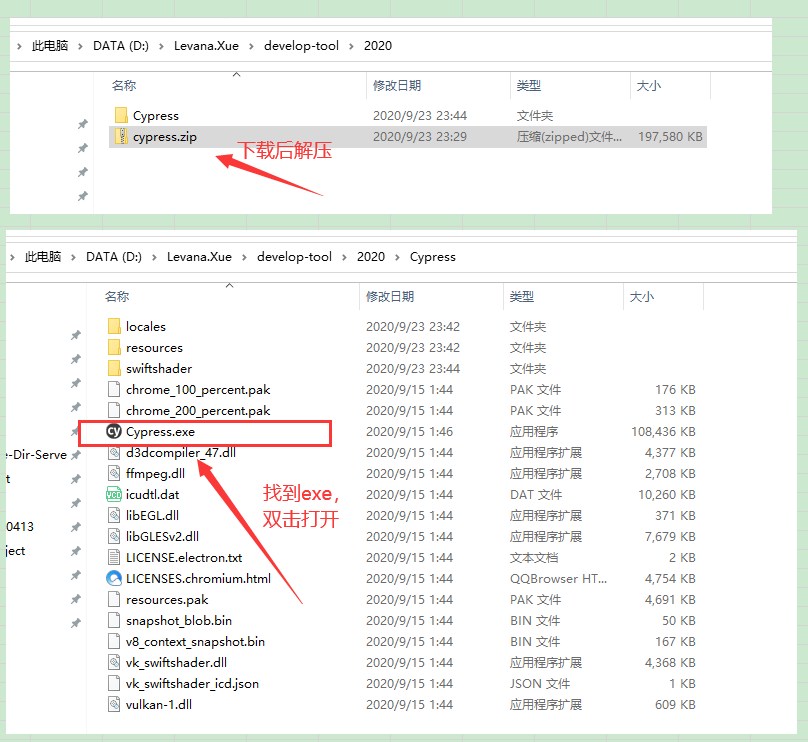Click 压缩(zipped)文件 type of cypress.zip
The height and width of the screenshot is (742, 808).
(569, 137)
